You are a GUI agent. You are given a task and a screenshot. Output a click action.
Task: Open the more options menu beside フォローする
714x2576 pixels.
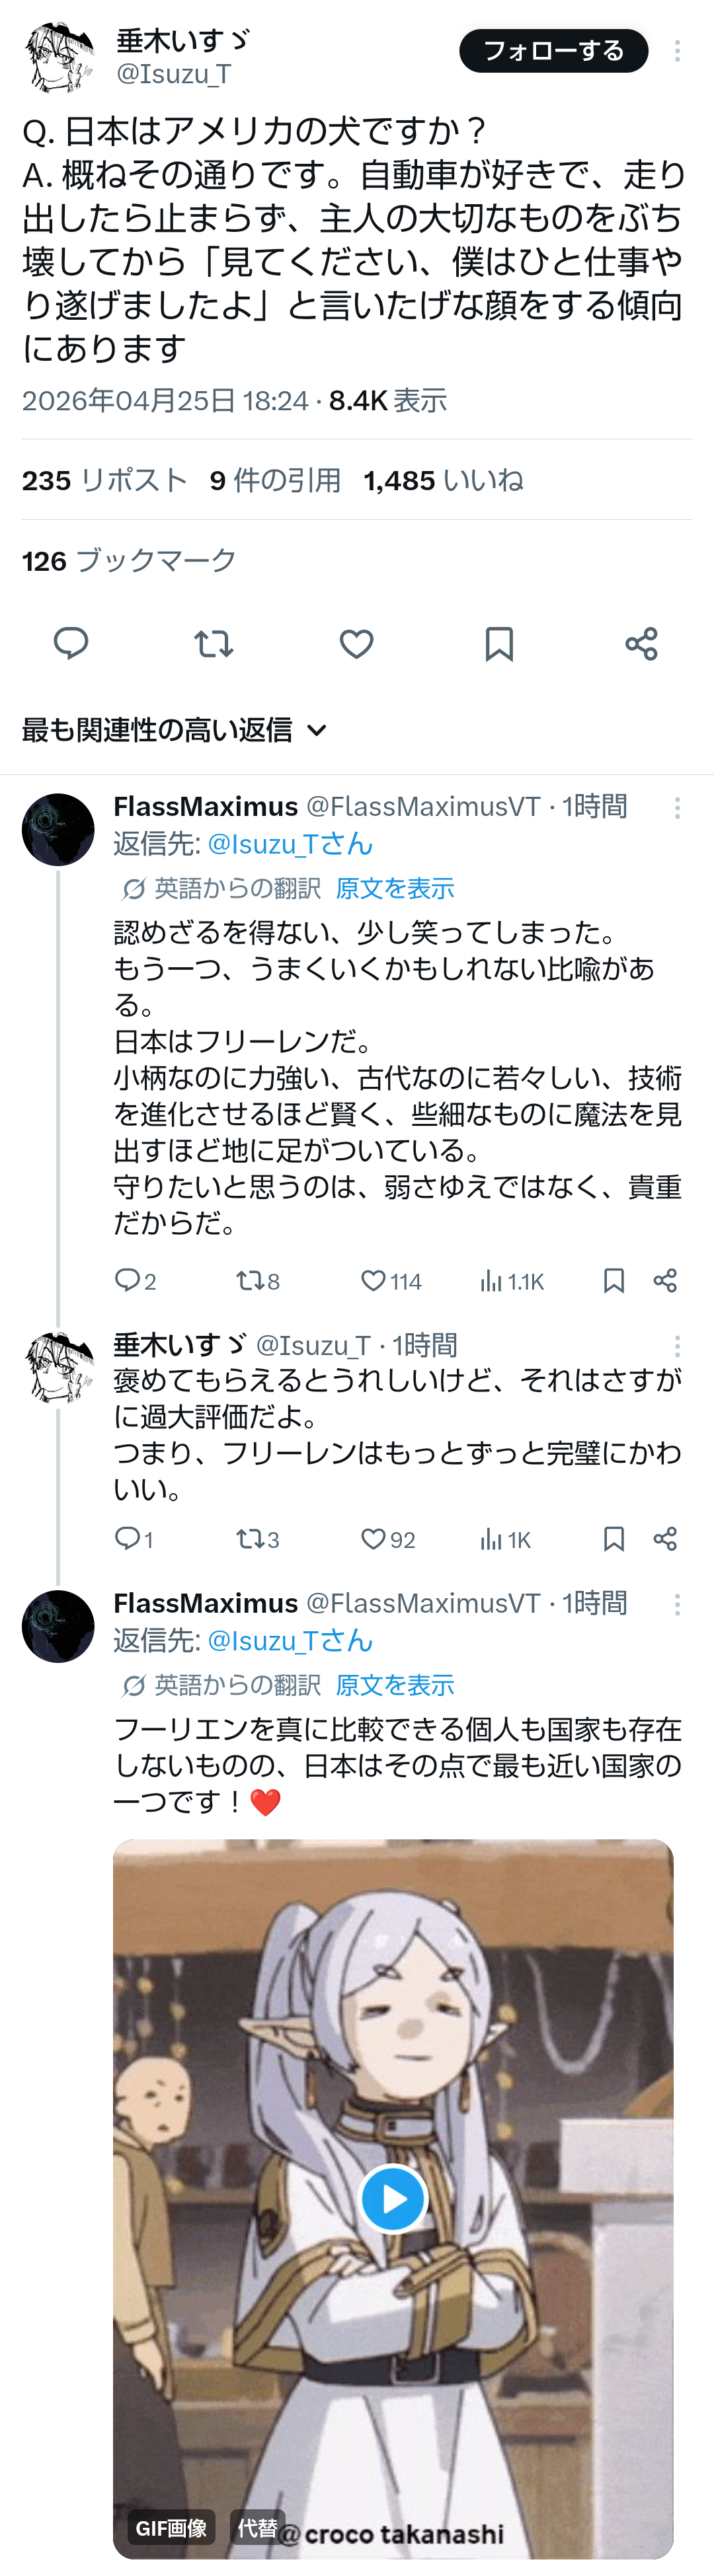tap(677, 51)
